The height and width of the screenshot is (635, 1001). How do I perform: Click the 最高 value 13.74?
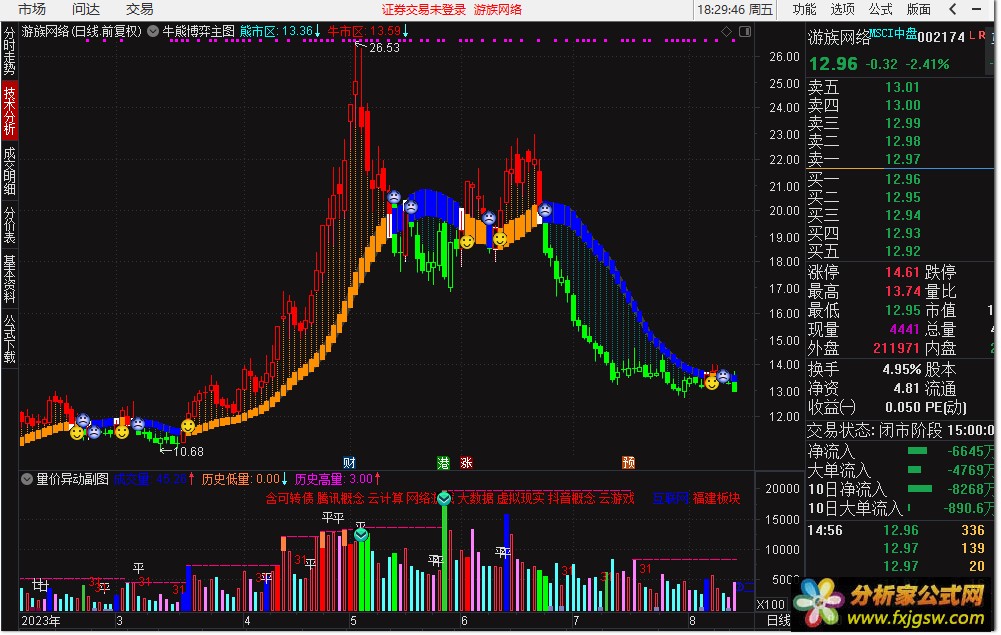click(x=903, y=292)
